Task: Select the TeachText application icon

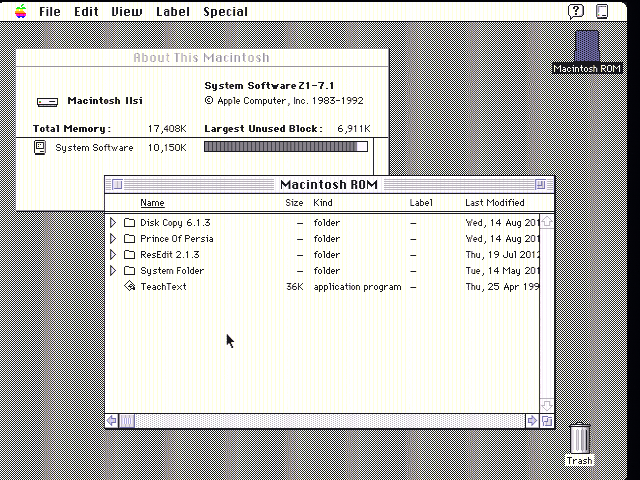Action: 130,286
